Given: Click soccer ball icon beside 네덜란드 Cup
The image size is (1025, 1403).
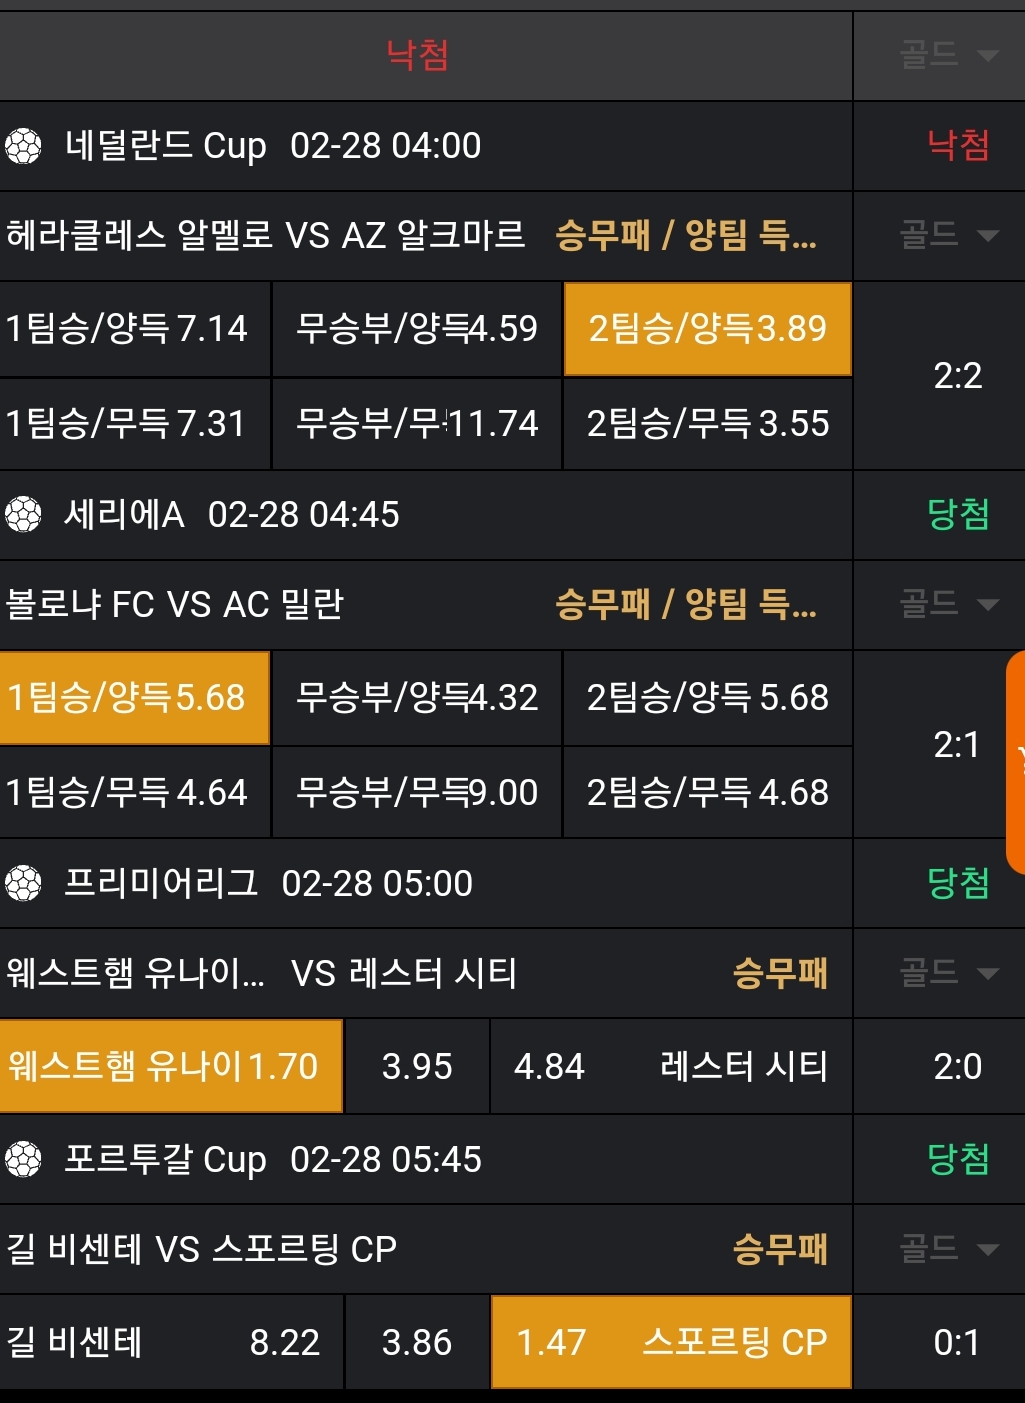Looking at the screenshot, I should click(23, 147).
